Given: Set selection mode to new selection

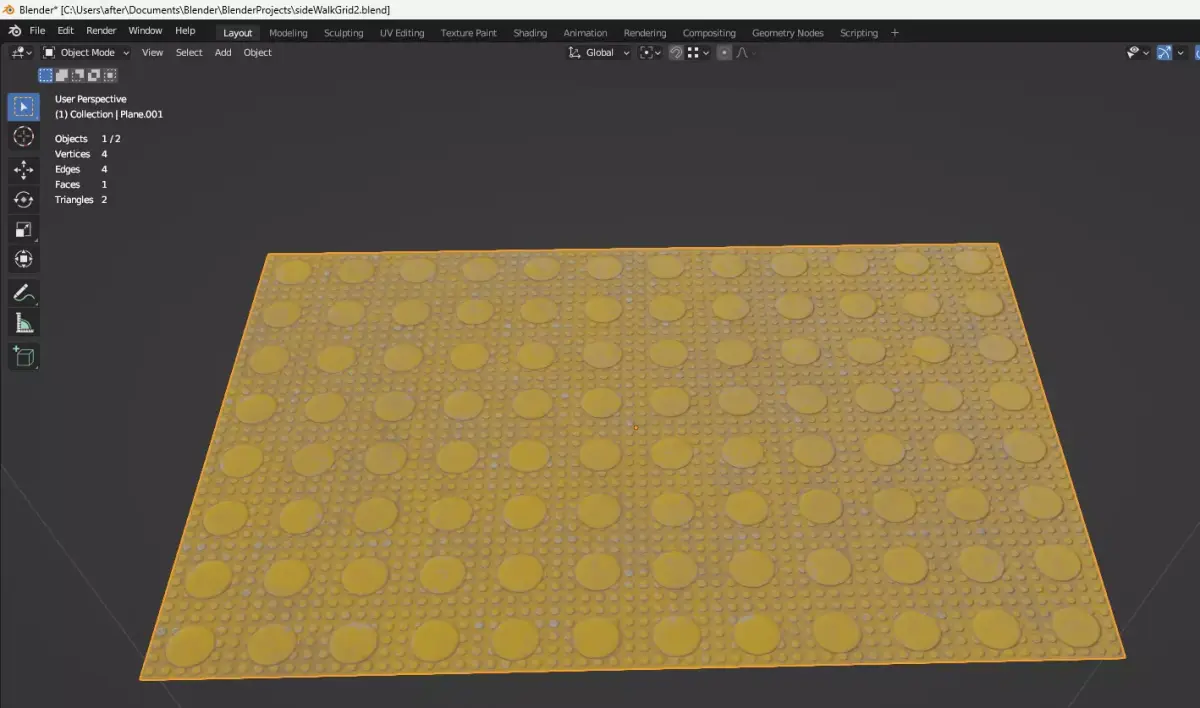Looking at the screenshot, I should click(46, 75).
